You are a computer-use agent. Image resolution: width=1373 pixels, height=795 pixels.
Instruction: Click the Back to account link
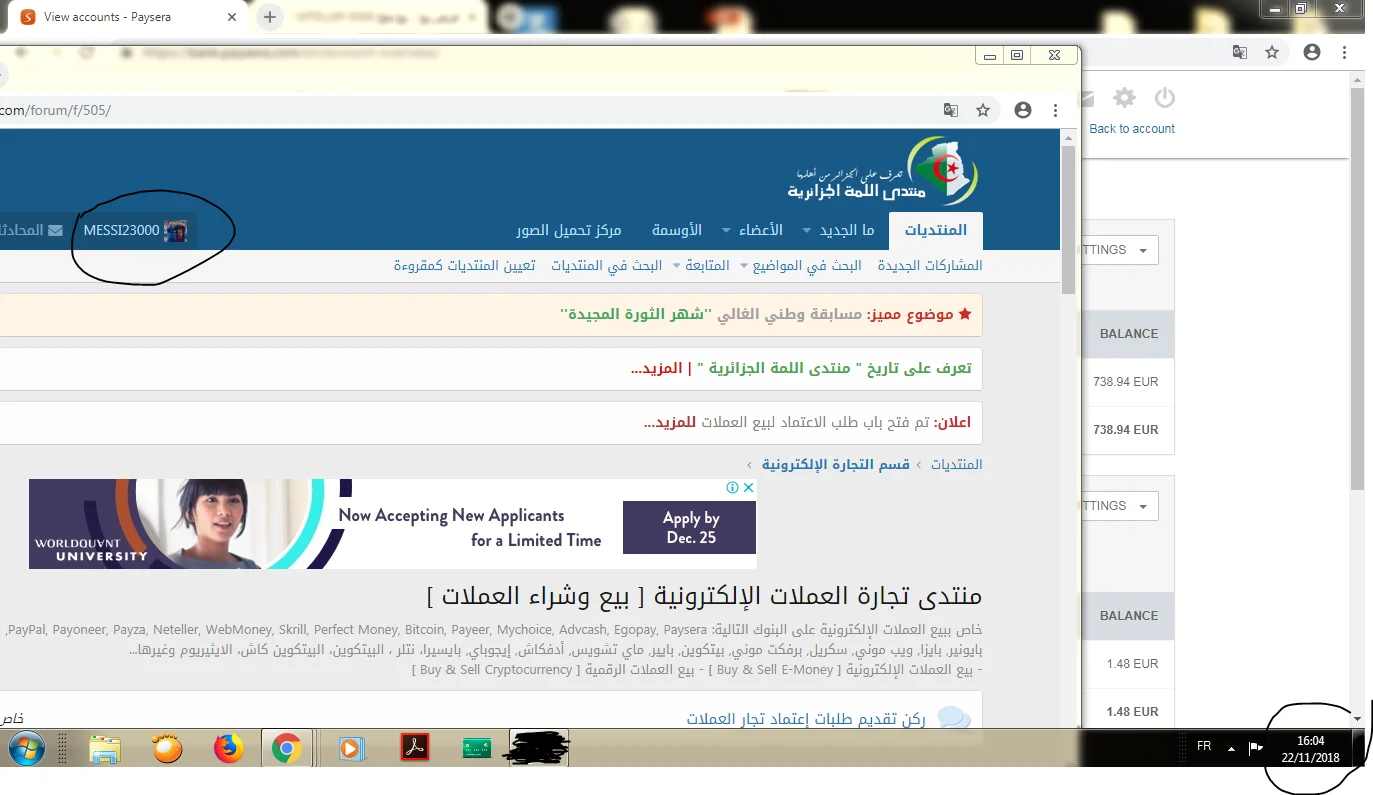tap(1131, 128)
